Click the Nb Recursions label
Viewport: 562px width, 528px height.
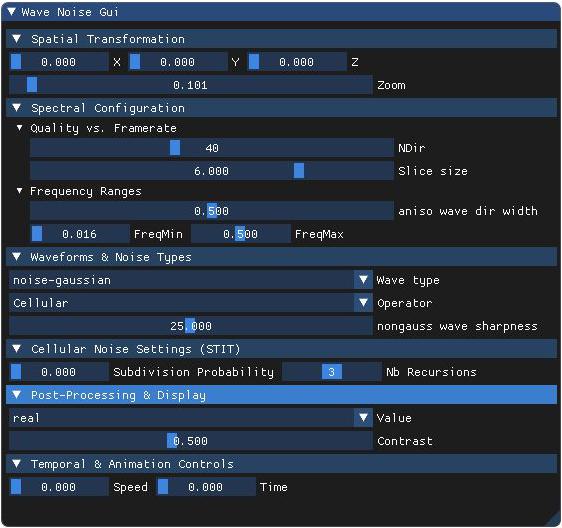click(x=431, y=372)
